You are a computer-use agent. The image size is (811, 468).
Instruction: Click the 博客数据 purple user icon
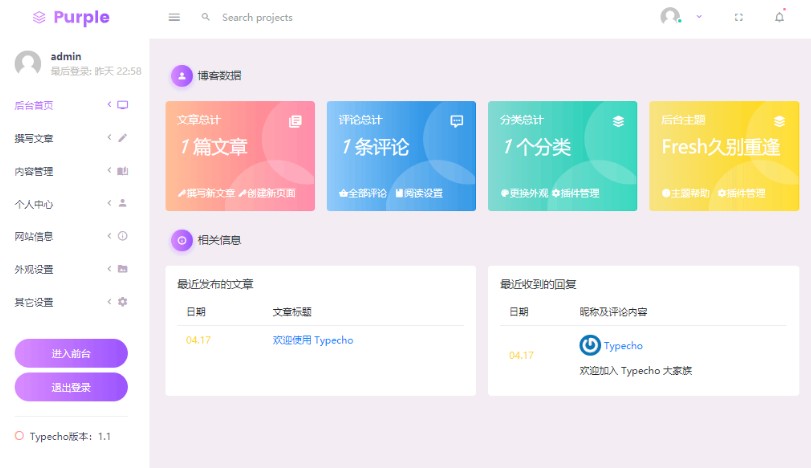pyautogui.click(x=182, y=76)
